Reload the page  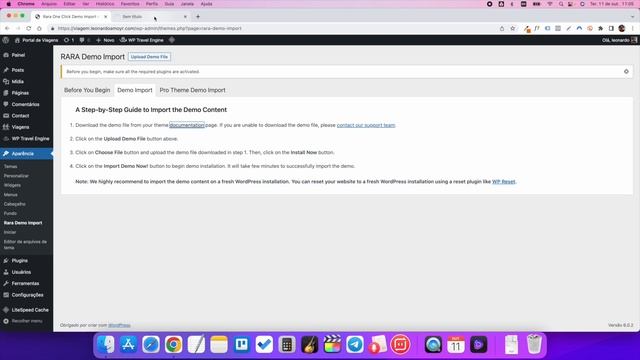pos(29,29)
